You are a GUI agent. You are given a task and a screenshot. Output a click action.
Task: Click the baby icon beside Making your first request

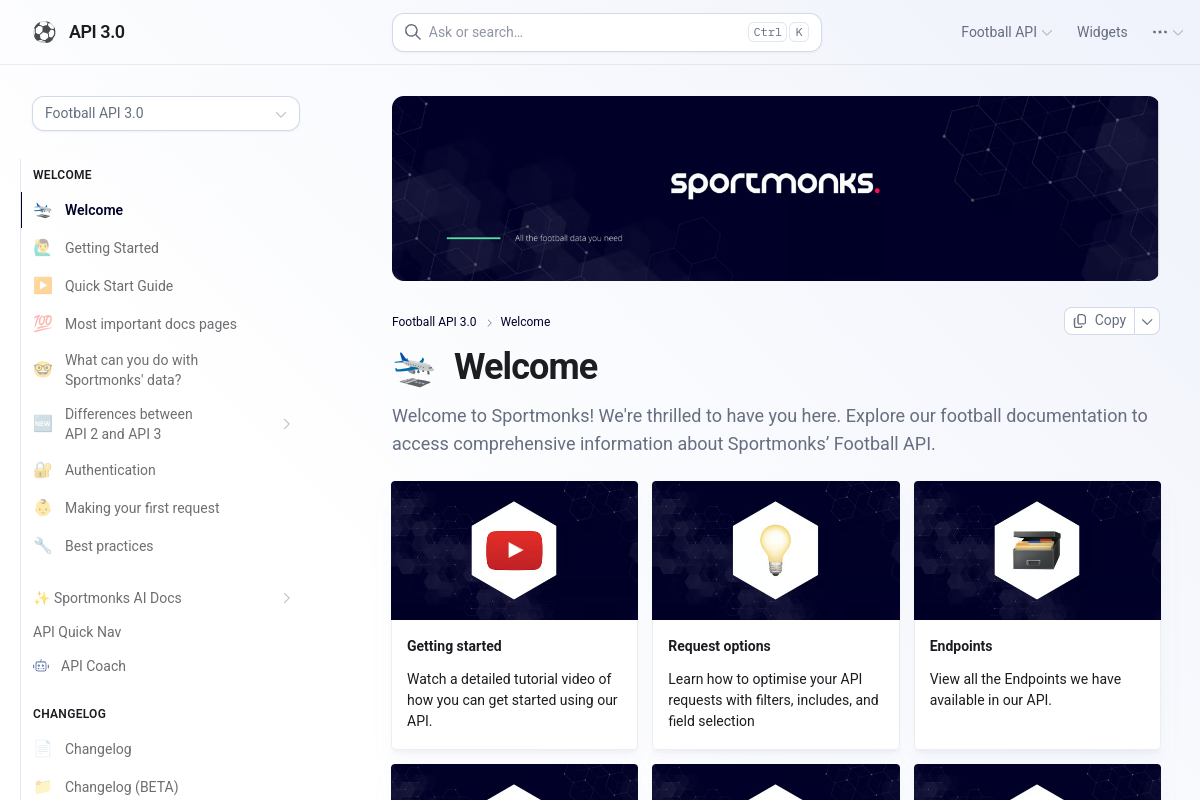pyautogui.click(x=42, y=508)
